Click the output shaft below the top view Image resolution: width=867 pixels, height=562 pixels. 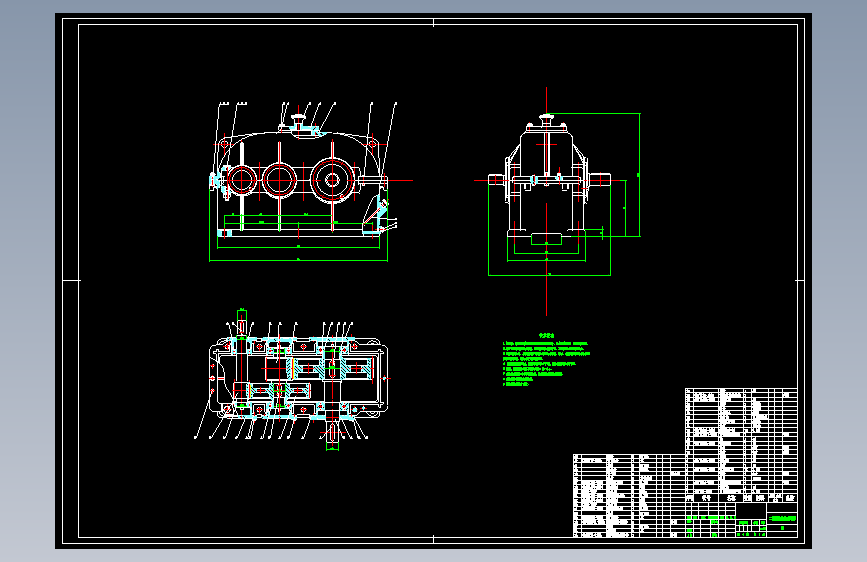(x=332, y=433)
